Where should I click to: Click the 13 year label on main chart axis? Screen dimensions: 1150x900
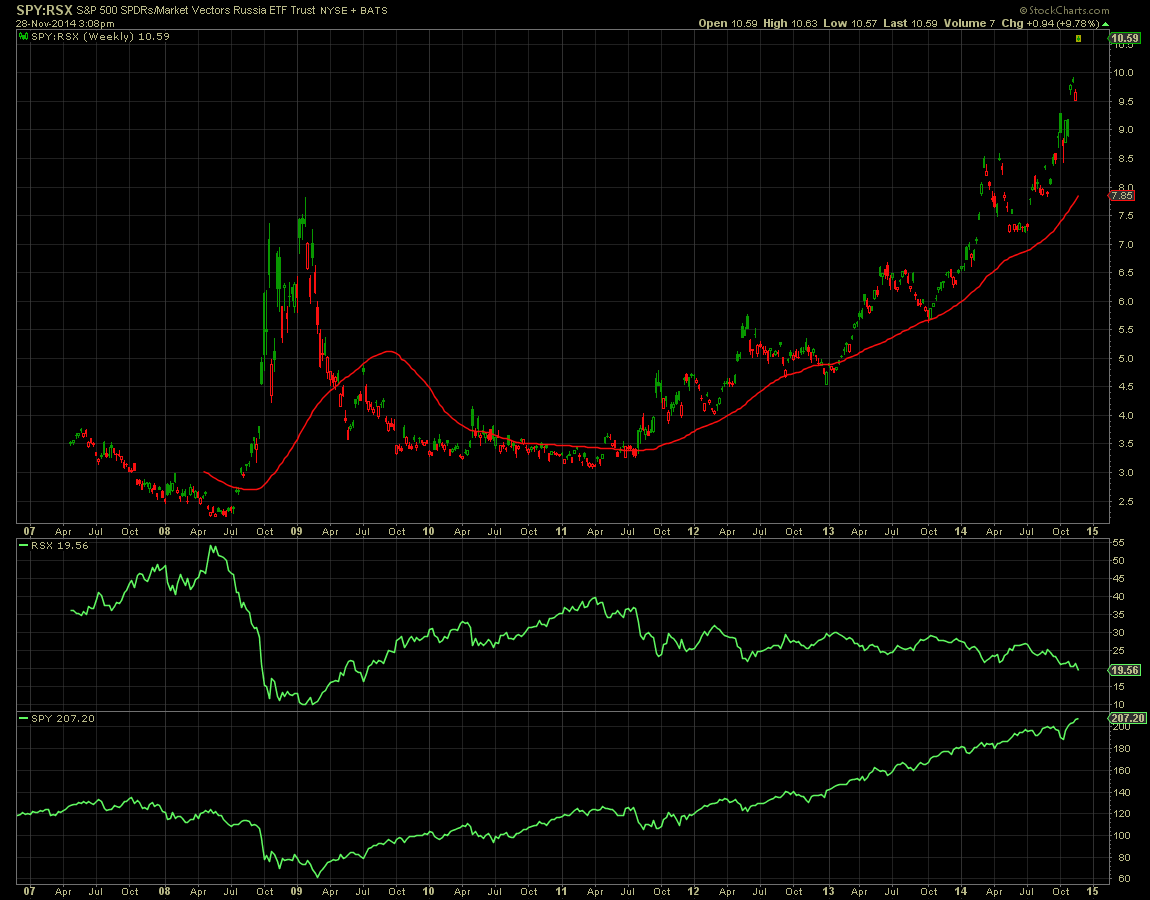coord(828,531)
